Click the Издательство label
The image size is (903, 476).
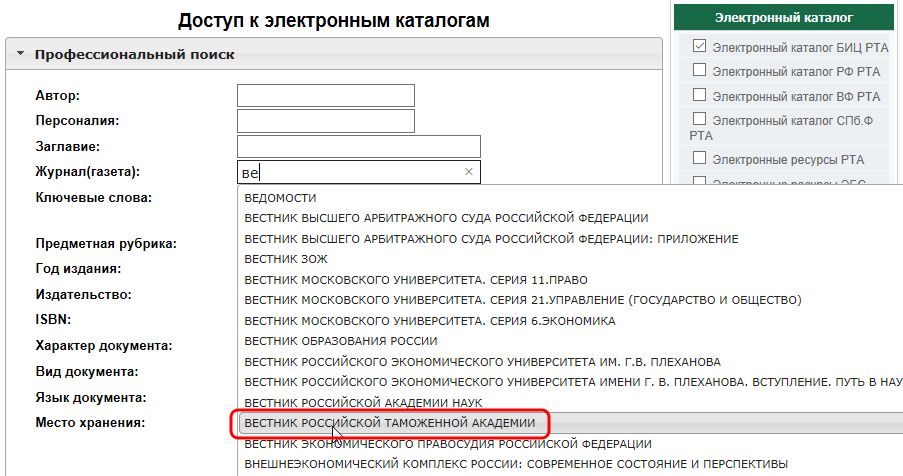click(84, 295)
